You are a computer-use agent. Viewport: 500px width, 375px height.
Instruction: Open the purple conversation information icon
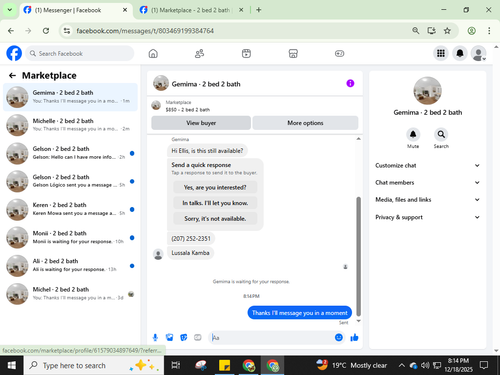click(350, 83)
